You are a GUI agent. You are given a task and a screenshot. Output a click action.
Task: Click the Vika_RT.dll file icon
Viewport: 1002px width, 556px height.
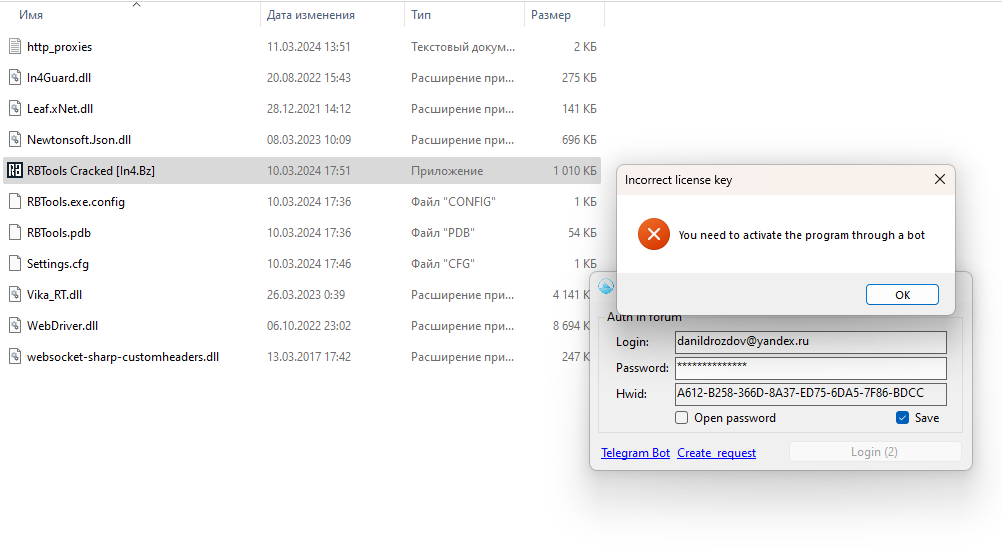click(15, 295)
